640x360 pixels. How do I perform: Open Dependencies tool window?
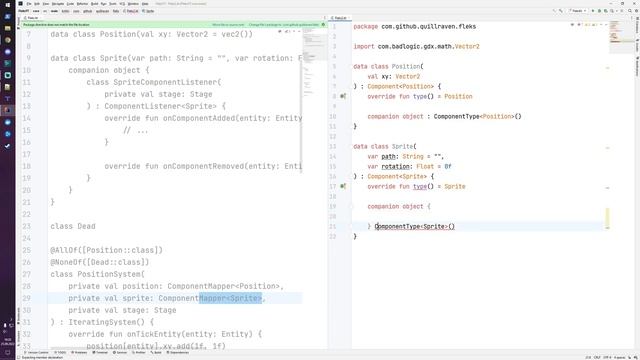[x=178, y=352]
